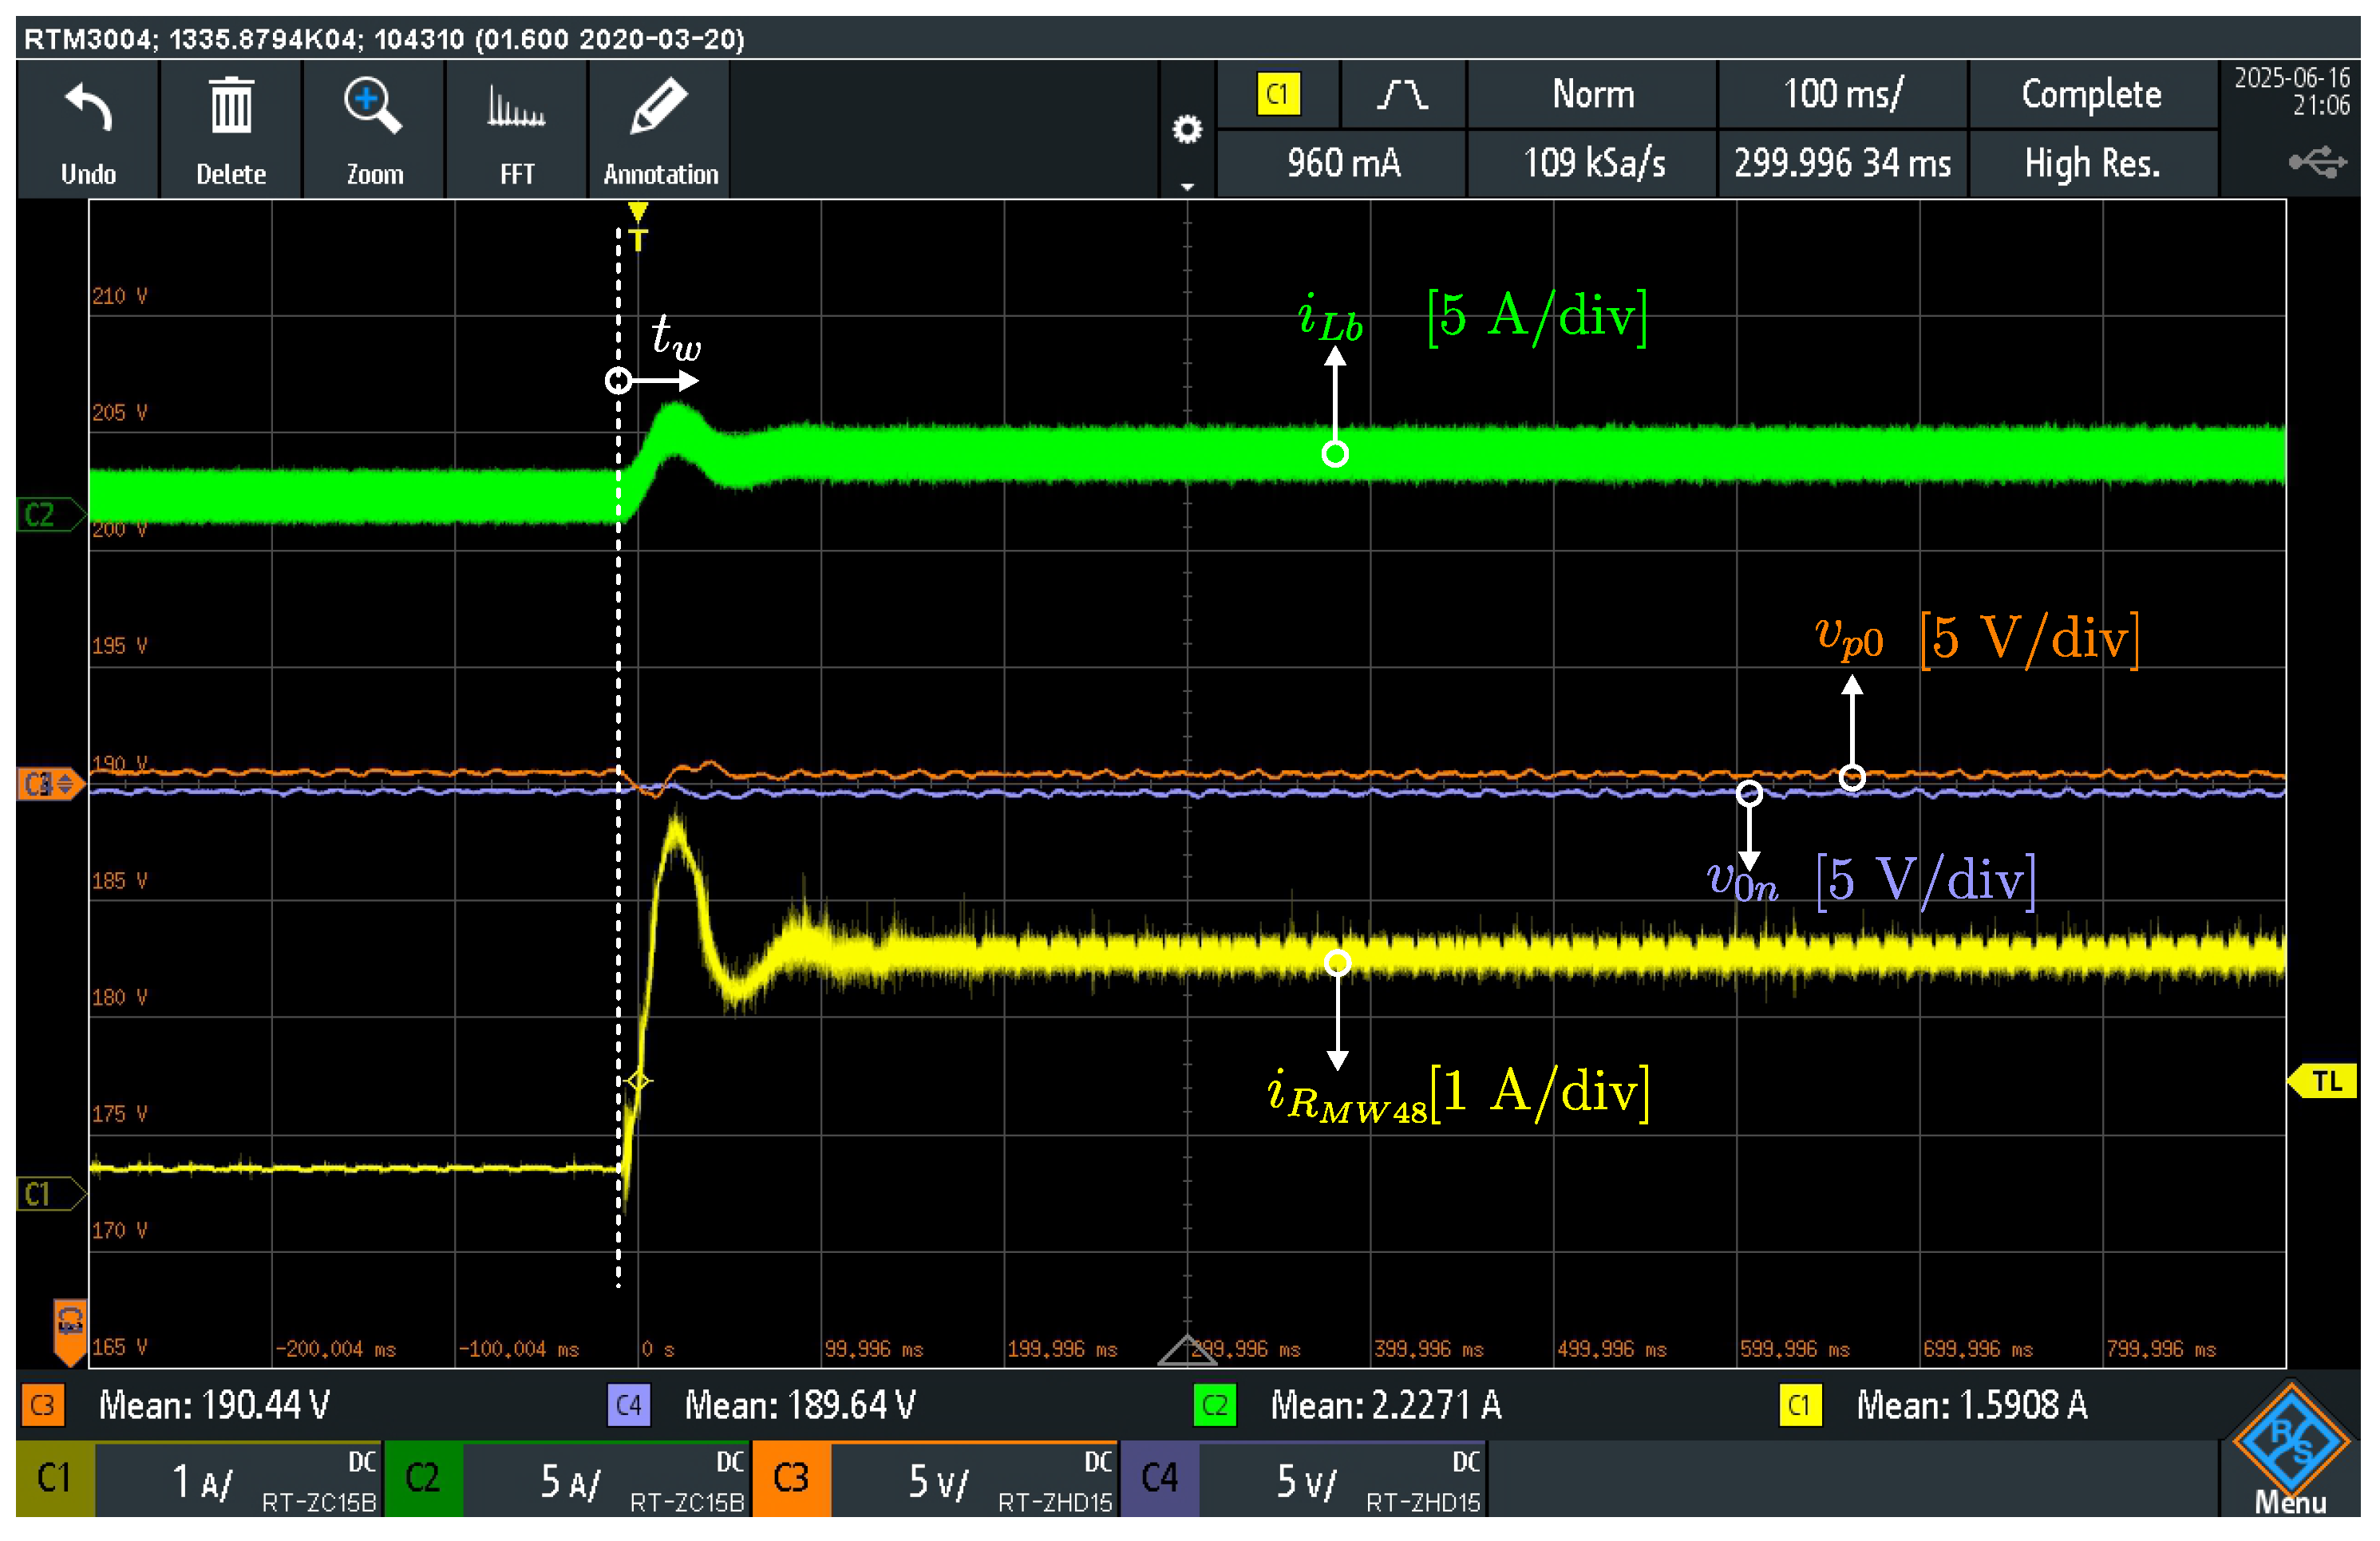Select the High Res. acquisition field
Viewport: 2380px width, 1541px height.
[2092, 163]
